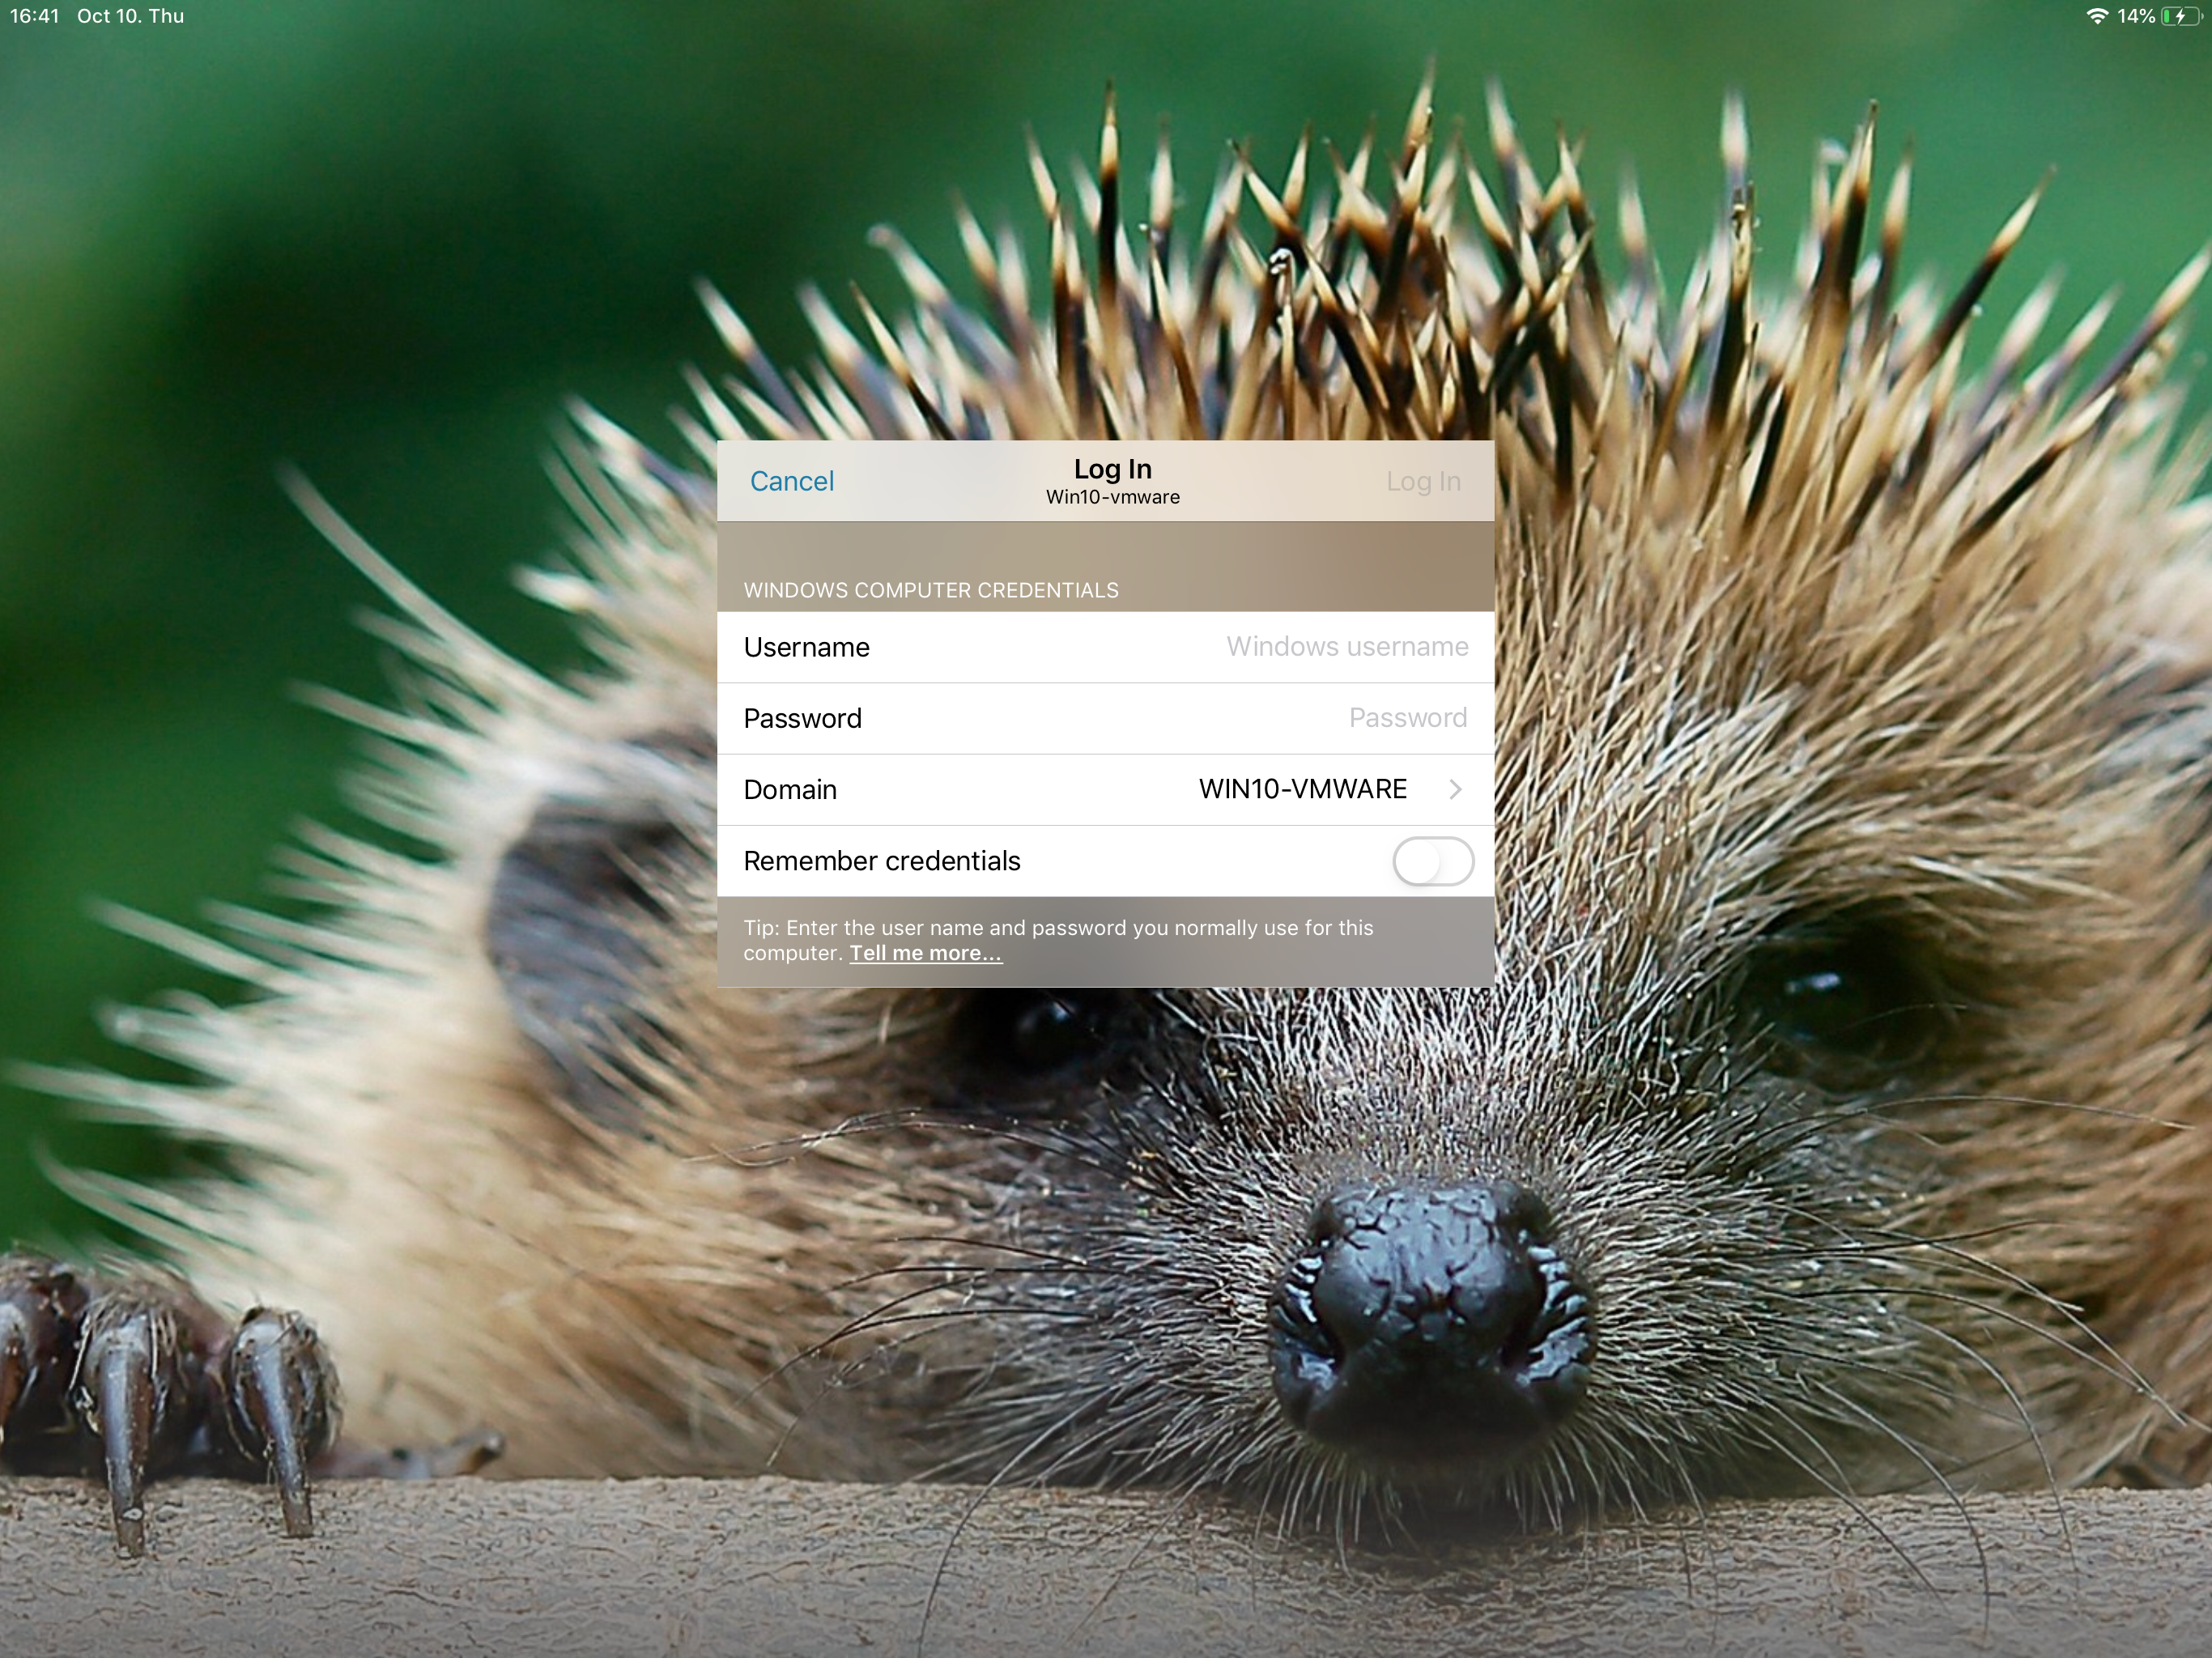Open the Tell me more link
Viewport: 2212px width, 1658px height.
click(x=925, y=953)
